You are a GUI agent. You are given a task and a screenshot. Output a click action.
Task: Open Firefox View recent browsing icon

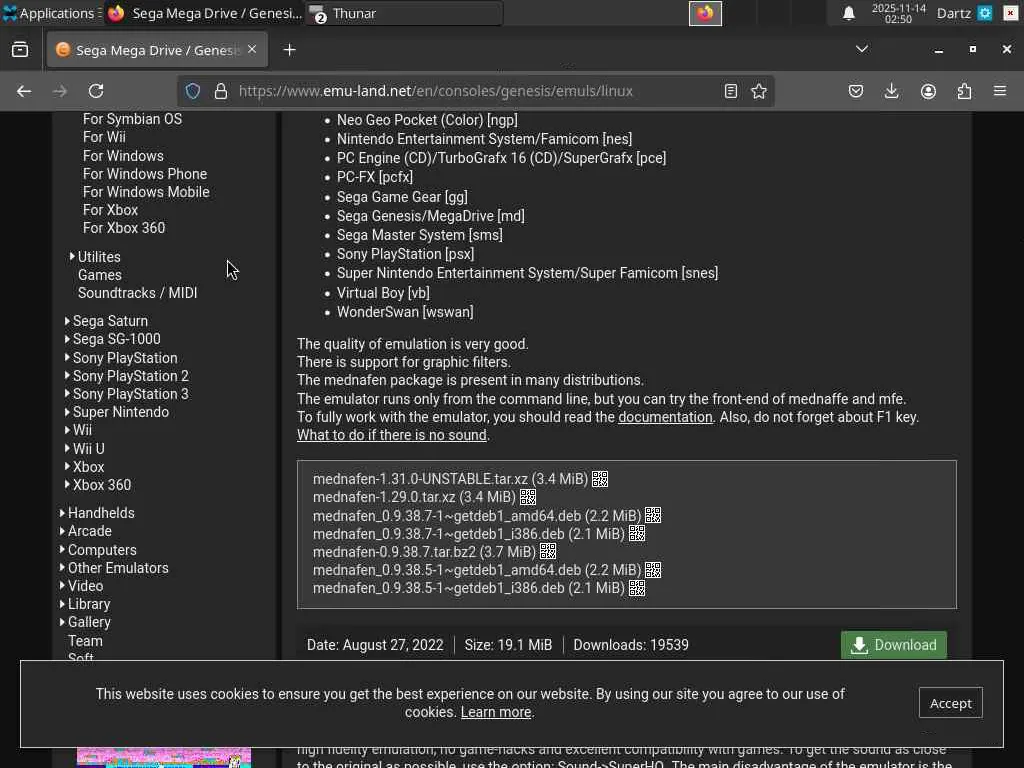click(x=20, y=50)
